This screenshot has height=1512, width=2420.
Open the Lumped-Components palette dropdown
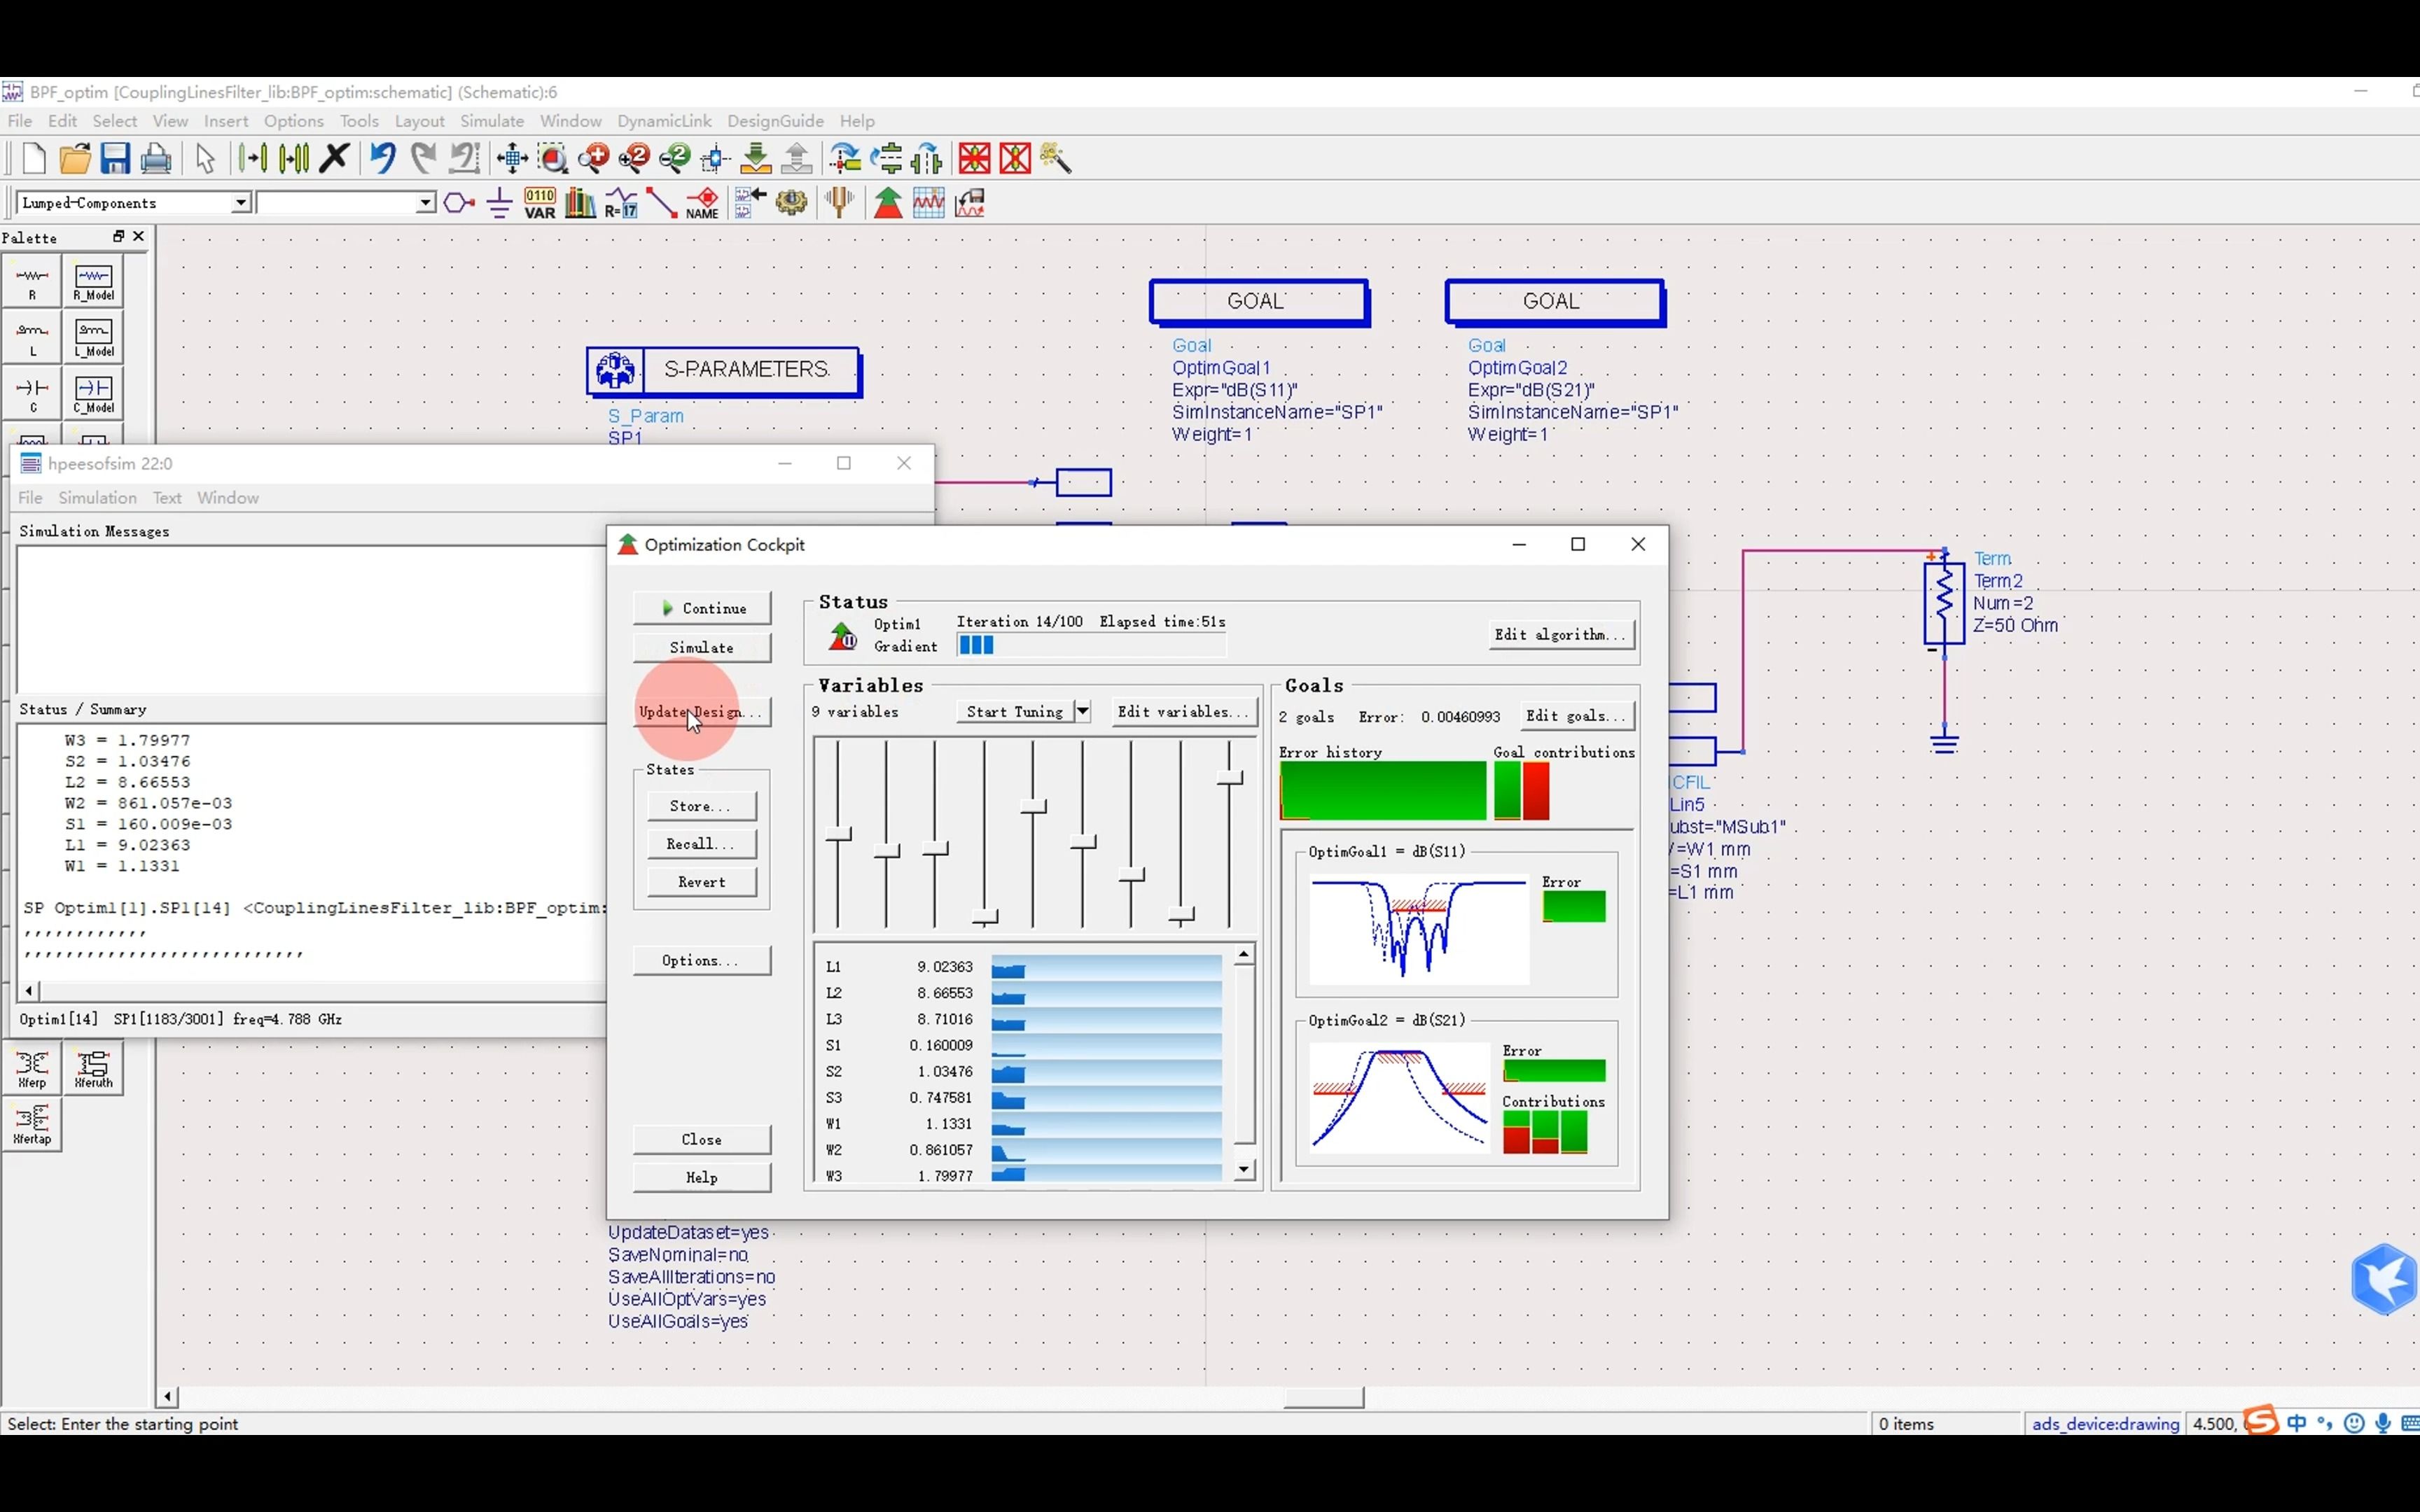240,203
